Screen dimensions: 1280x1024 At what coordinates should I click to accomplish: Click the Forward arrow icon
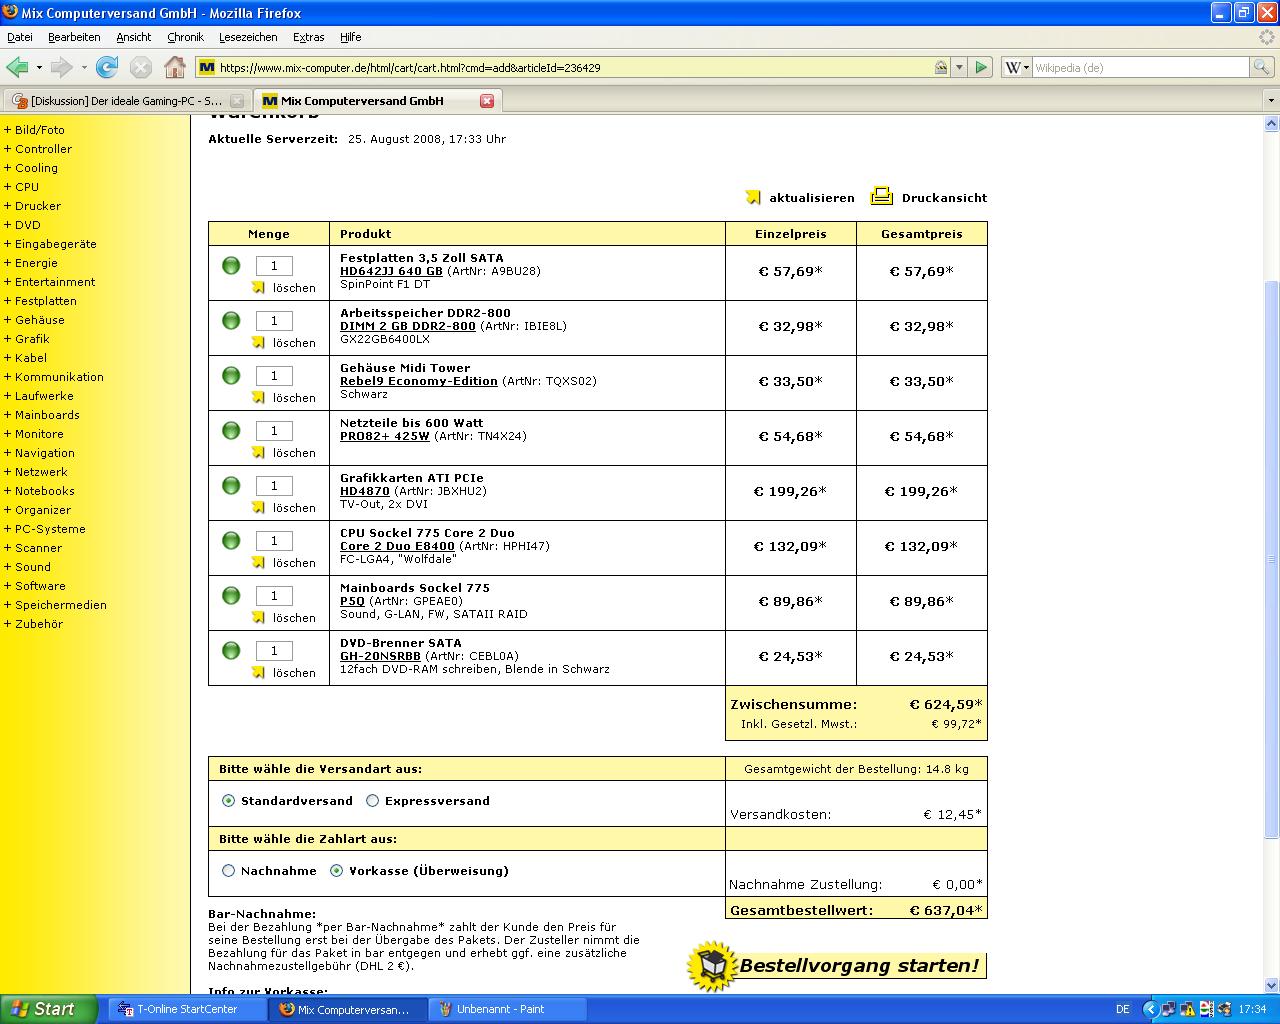61,67
